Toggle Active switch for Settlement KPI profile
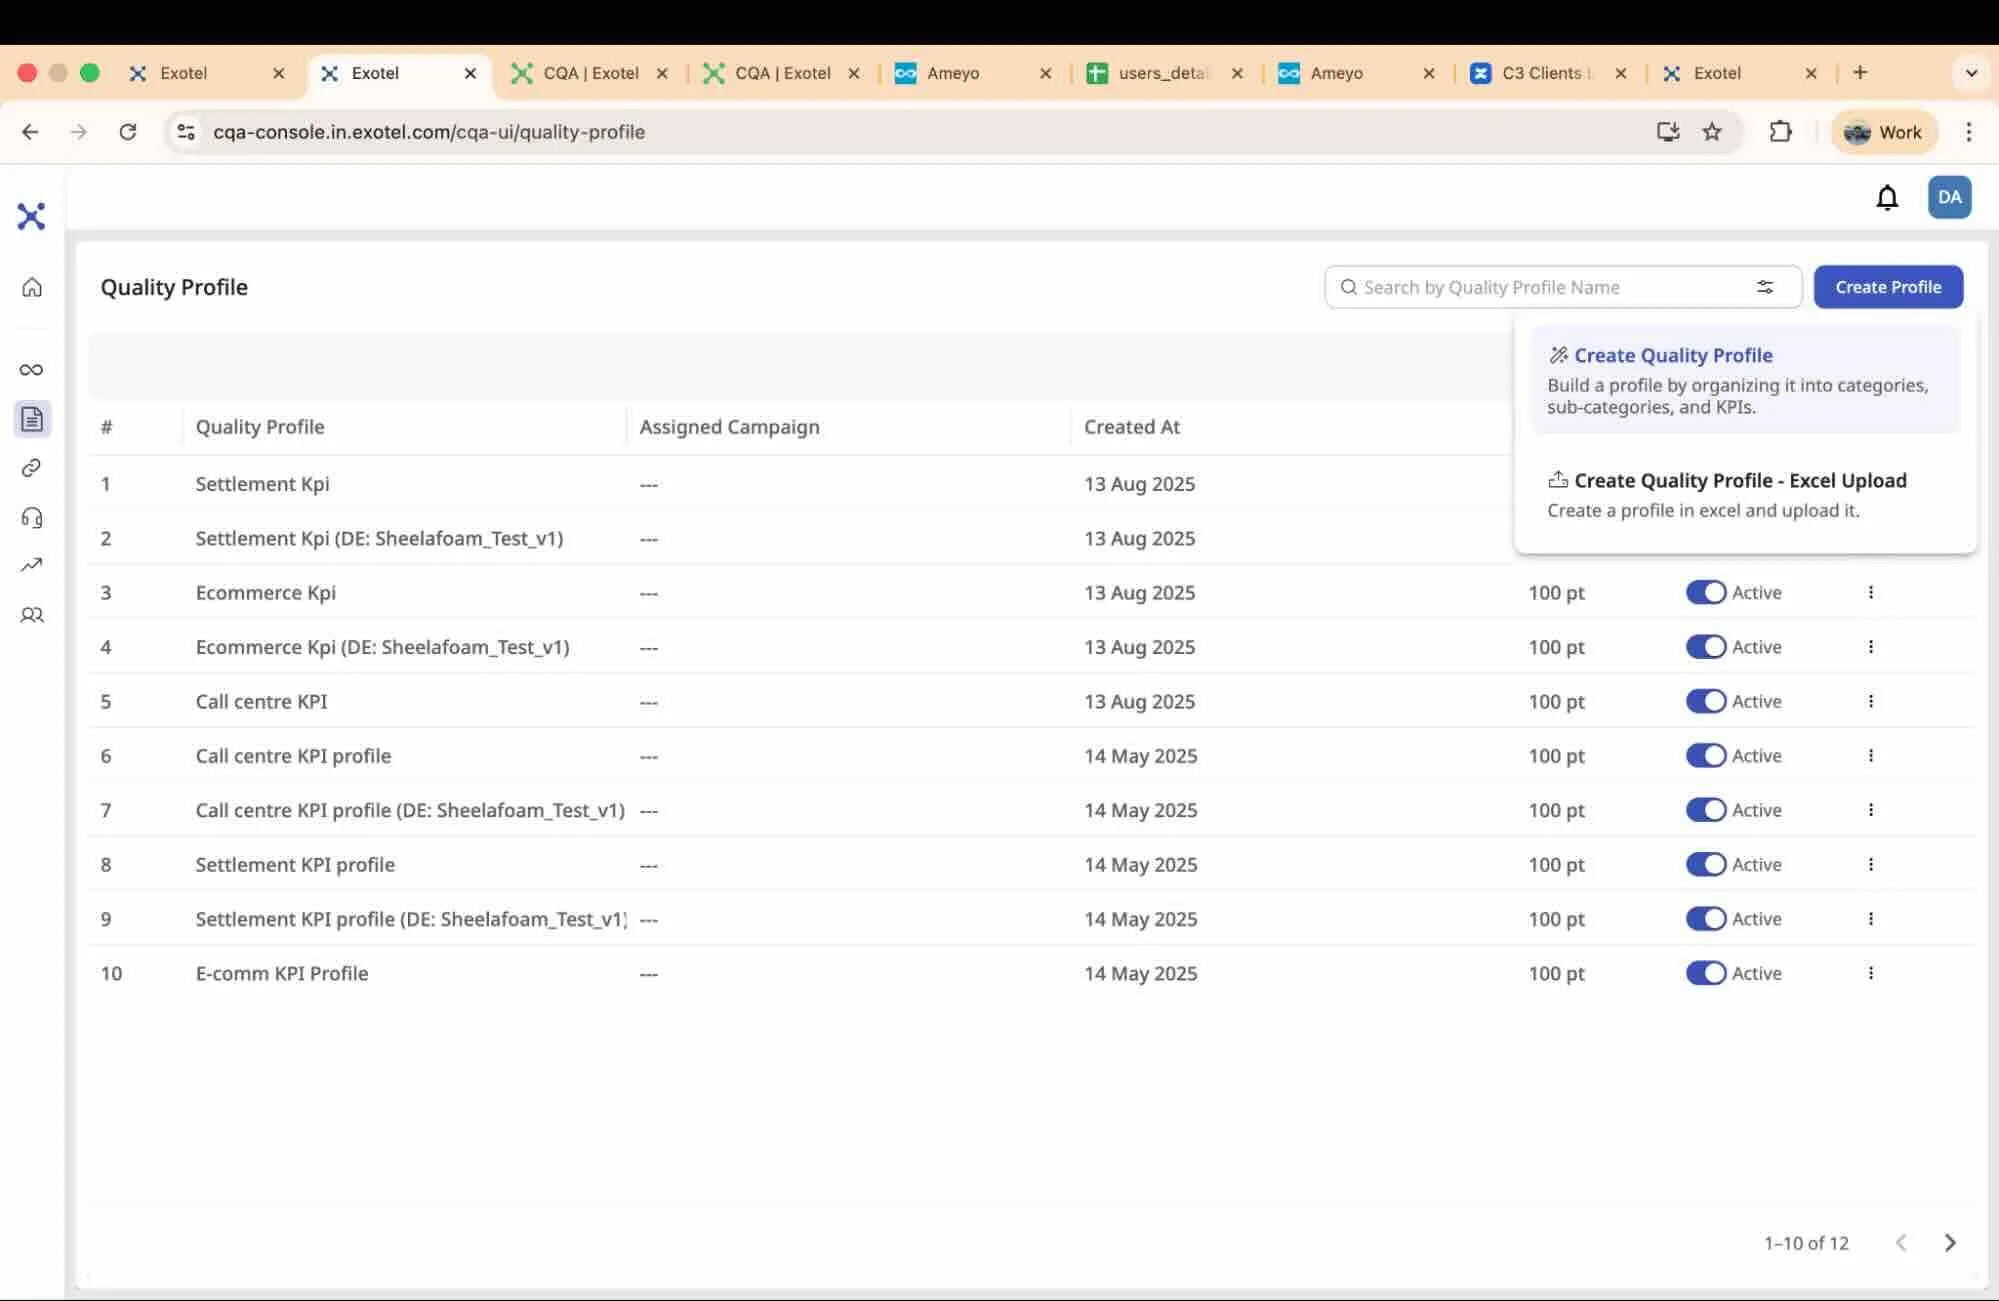Screen dimensions: 1999x1301 point(1706,864)
